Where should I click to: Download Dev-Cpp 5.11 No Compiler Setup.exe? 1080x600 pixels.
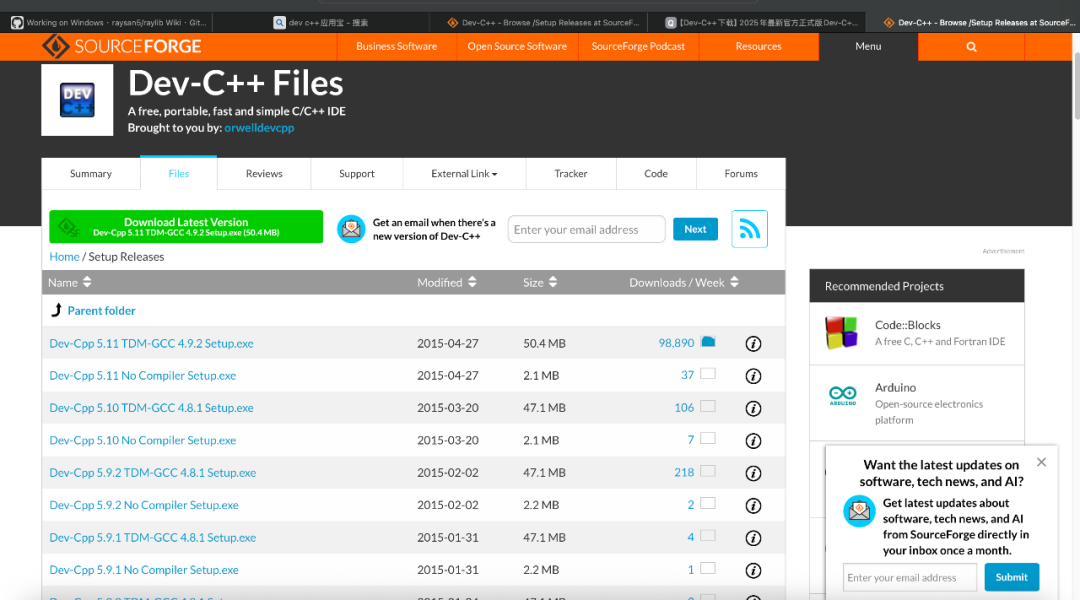click(x=143, y=375)
